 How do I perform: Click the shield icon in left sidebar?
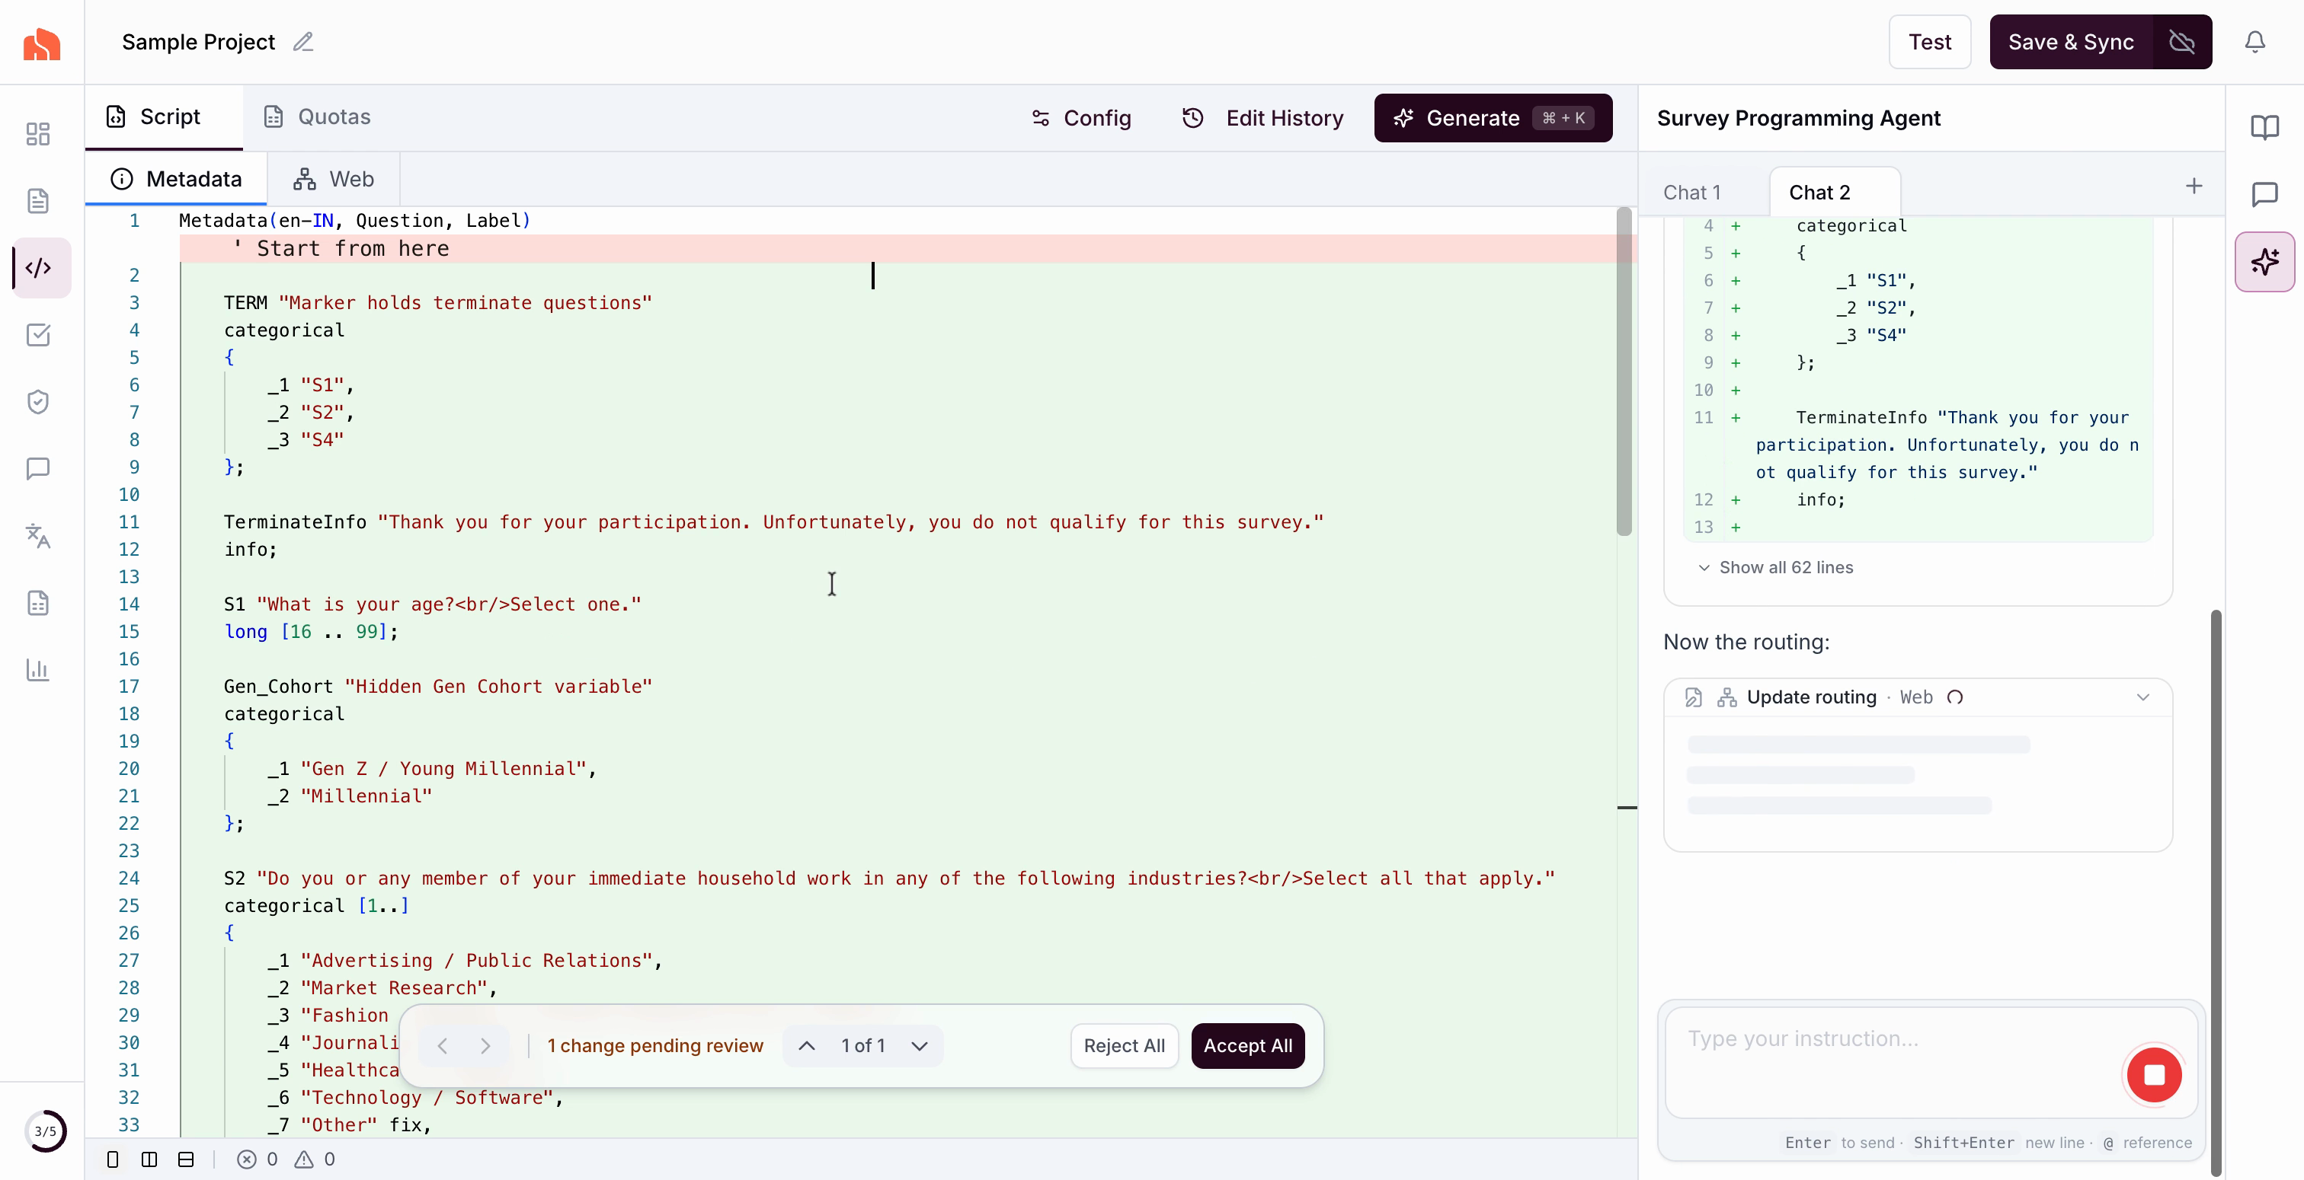pyautogui.click(x=38, y=402)
